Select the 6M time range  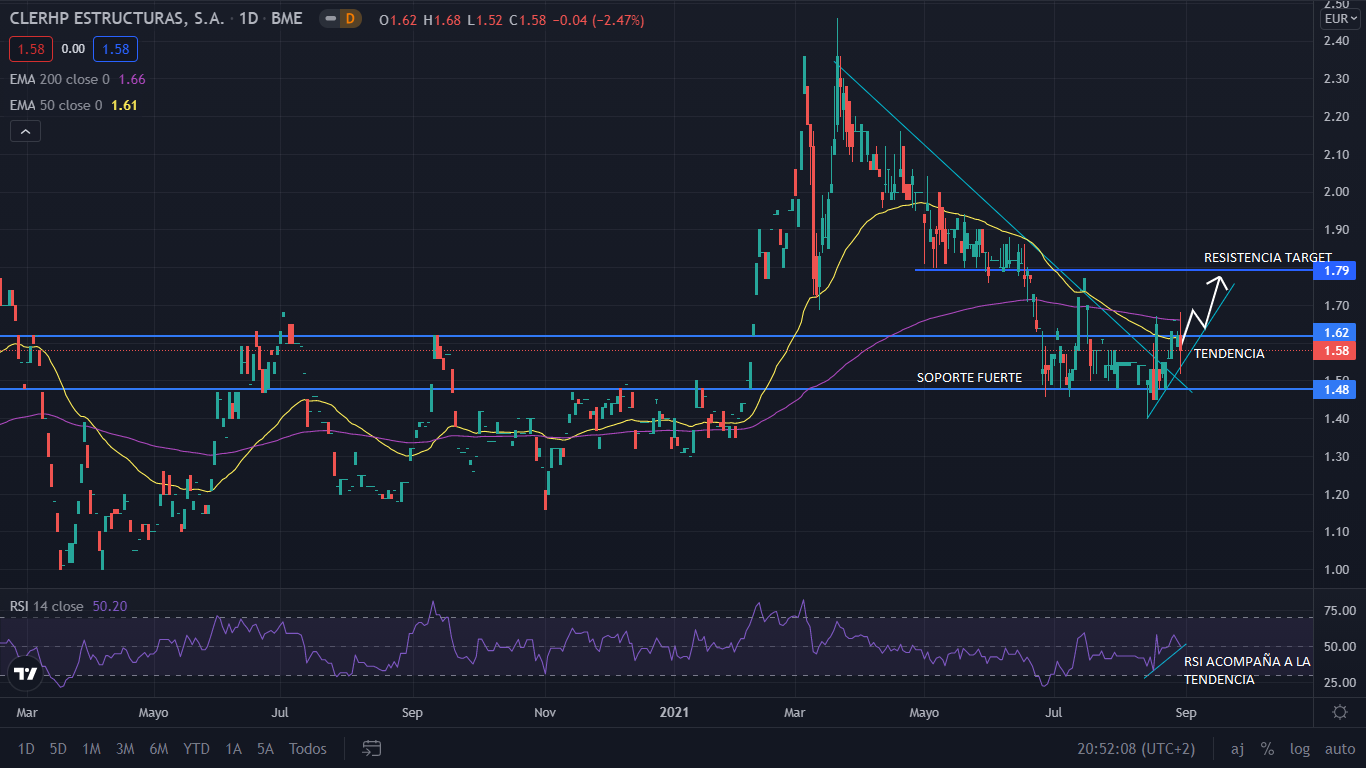(x=158, y=748)
